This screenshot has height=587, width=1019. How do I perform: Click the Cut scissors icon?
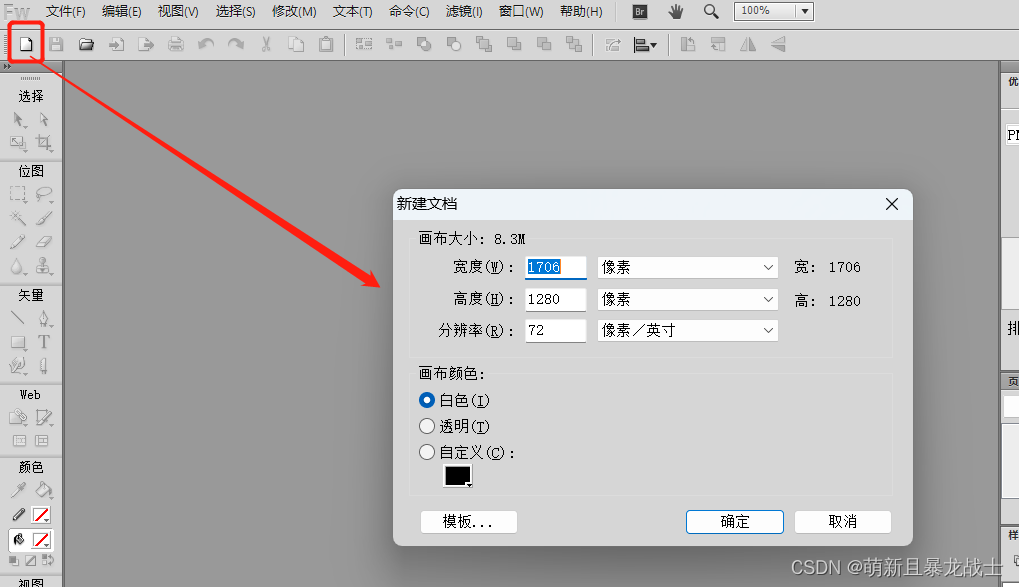coord(266,44)
